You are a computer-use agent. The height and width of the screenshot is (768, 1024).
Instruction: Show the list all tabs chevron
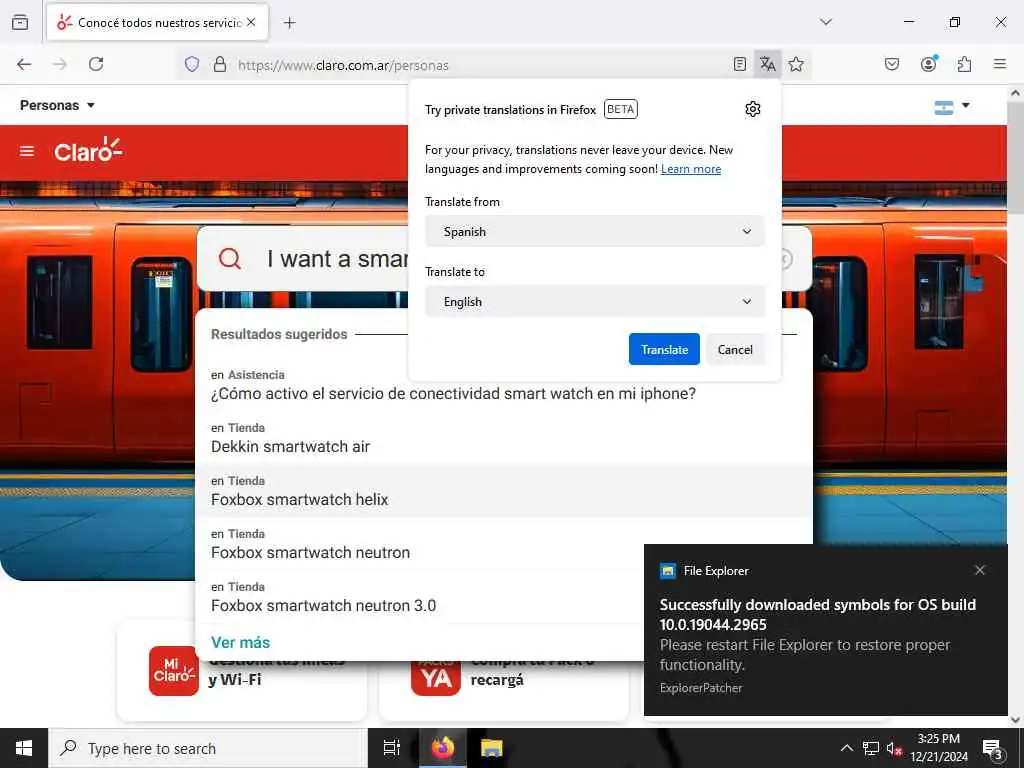[825, 22]
